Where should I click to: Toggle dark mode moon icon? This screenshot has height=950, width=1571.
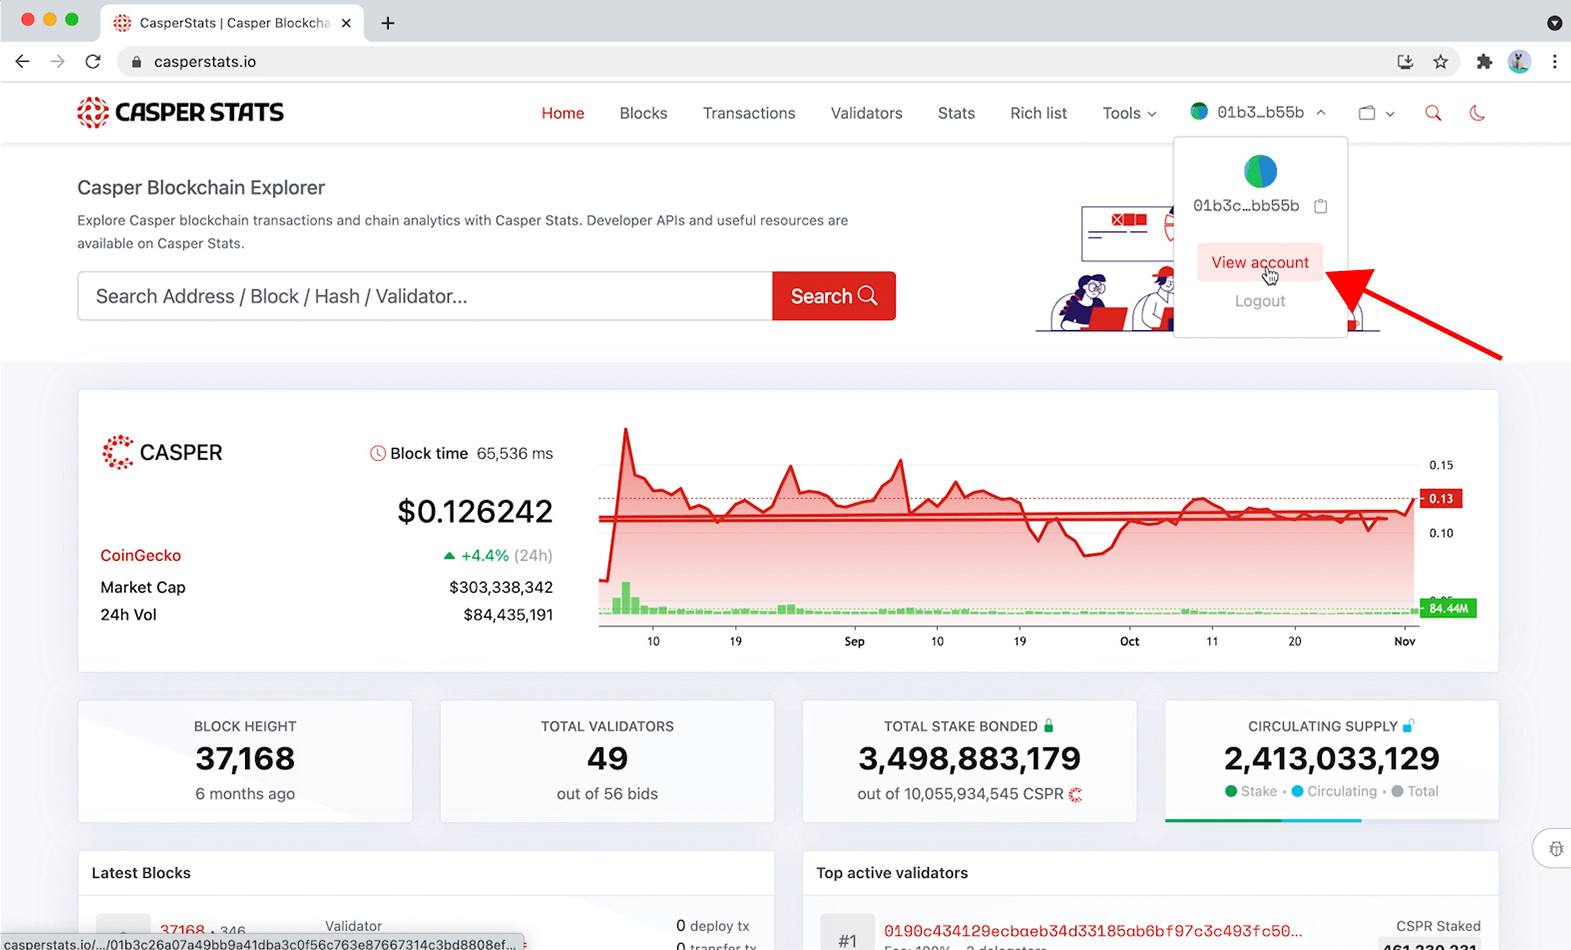point(1477,113)
